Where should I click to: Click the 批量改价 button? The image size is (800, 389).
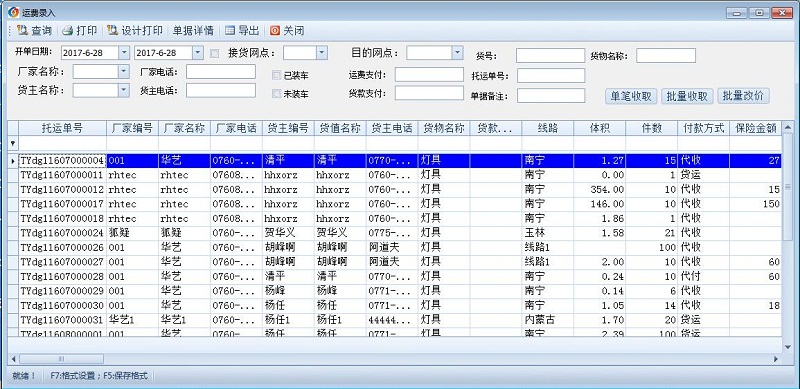pyautogui.click(x=743, y=96)
